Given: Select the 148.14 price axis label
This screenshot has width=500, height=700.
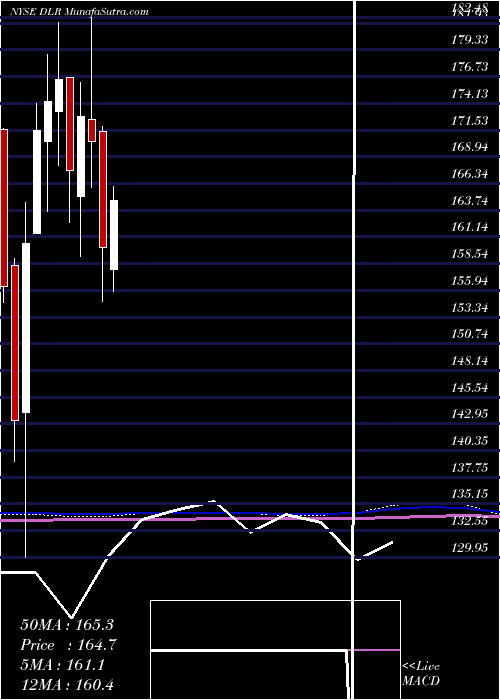Looking at the screenshot, I should click(468, 361).
